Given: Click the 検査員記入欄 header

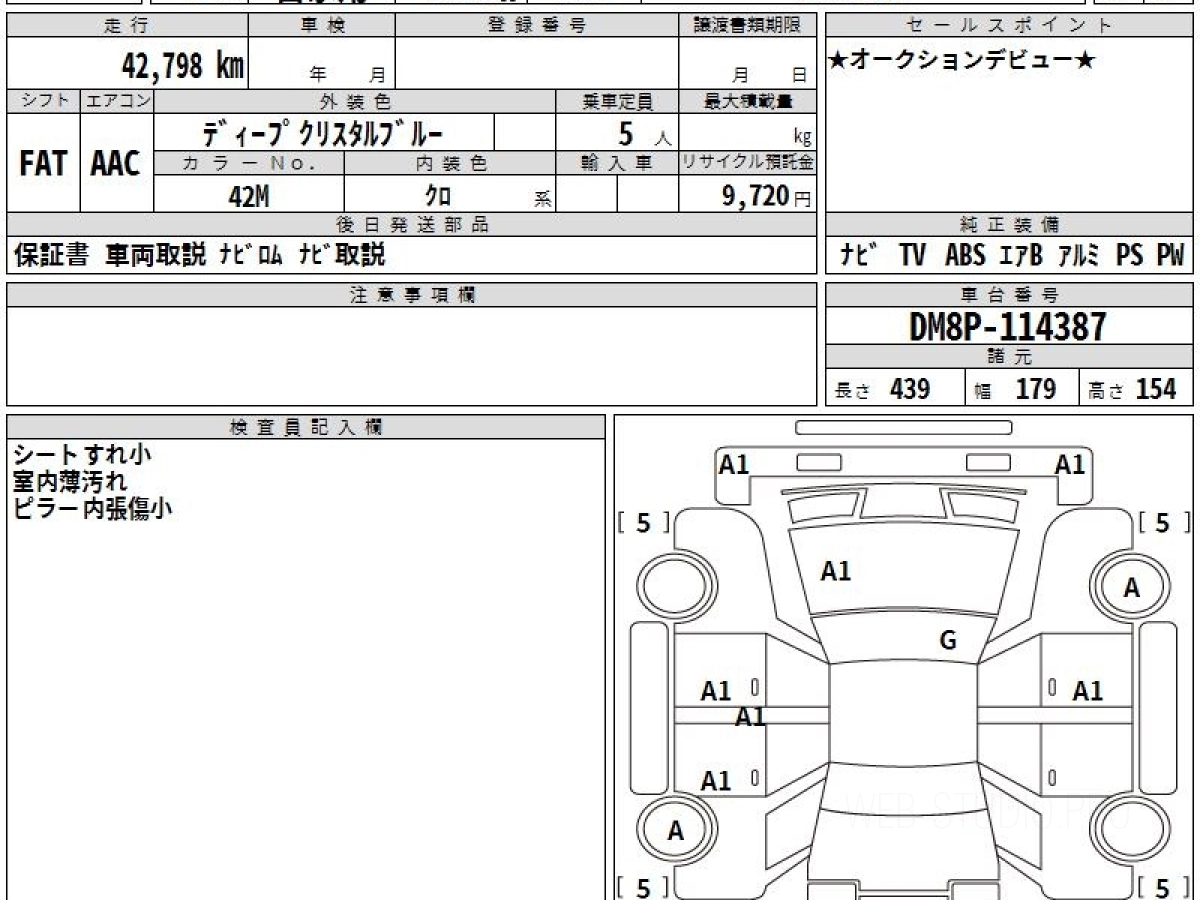Looking at the screenshot, I should 306,427.
